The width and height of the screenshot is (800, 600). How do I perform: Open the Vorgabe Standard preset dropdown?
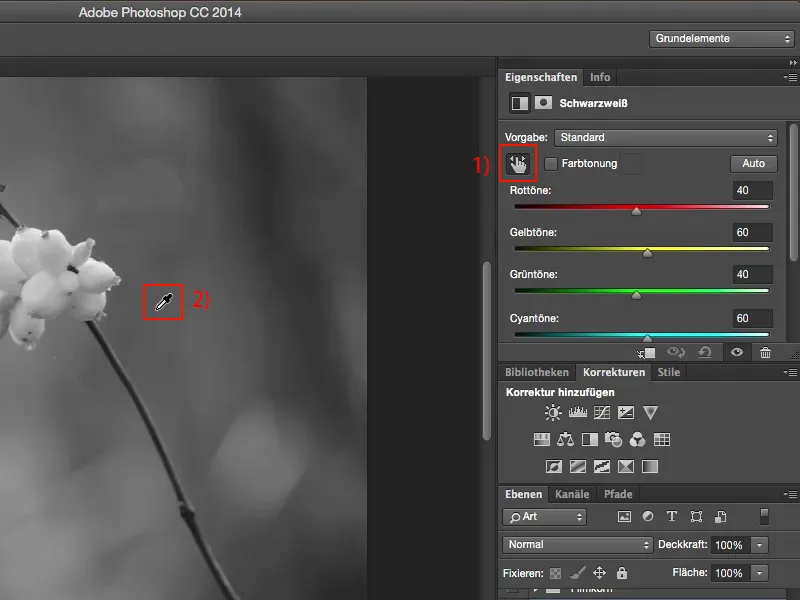point(666,137)
